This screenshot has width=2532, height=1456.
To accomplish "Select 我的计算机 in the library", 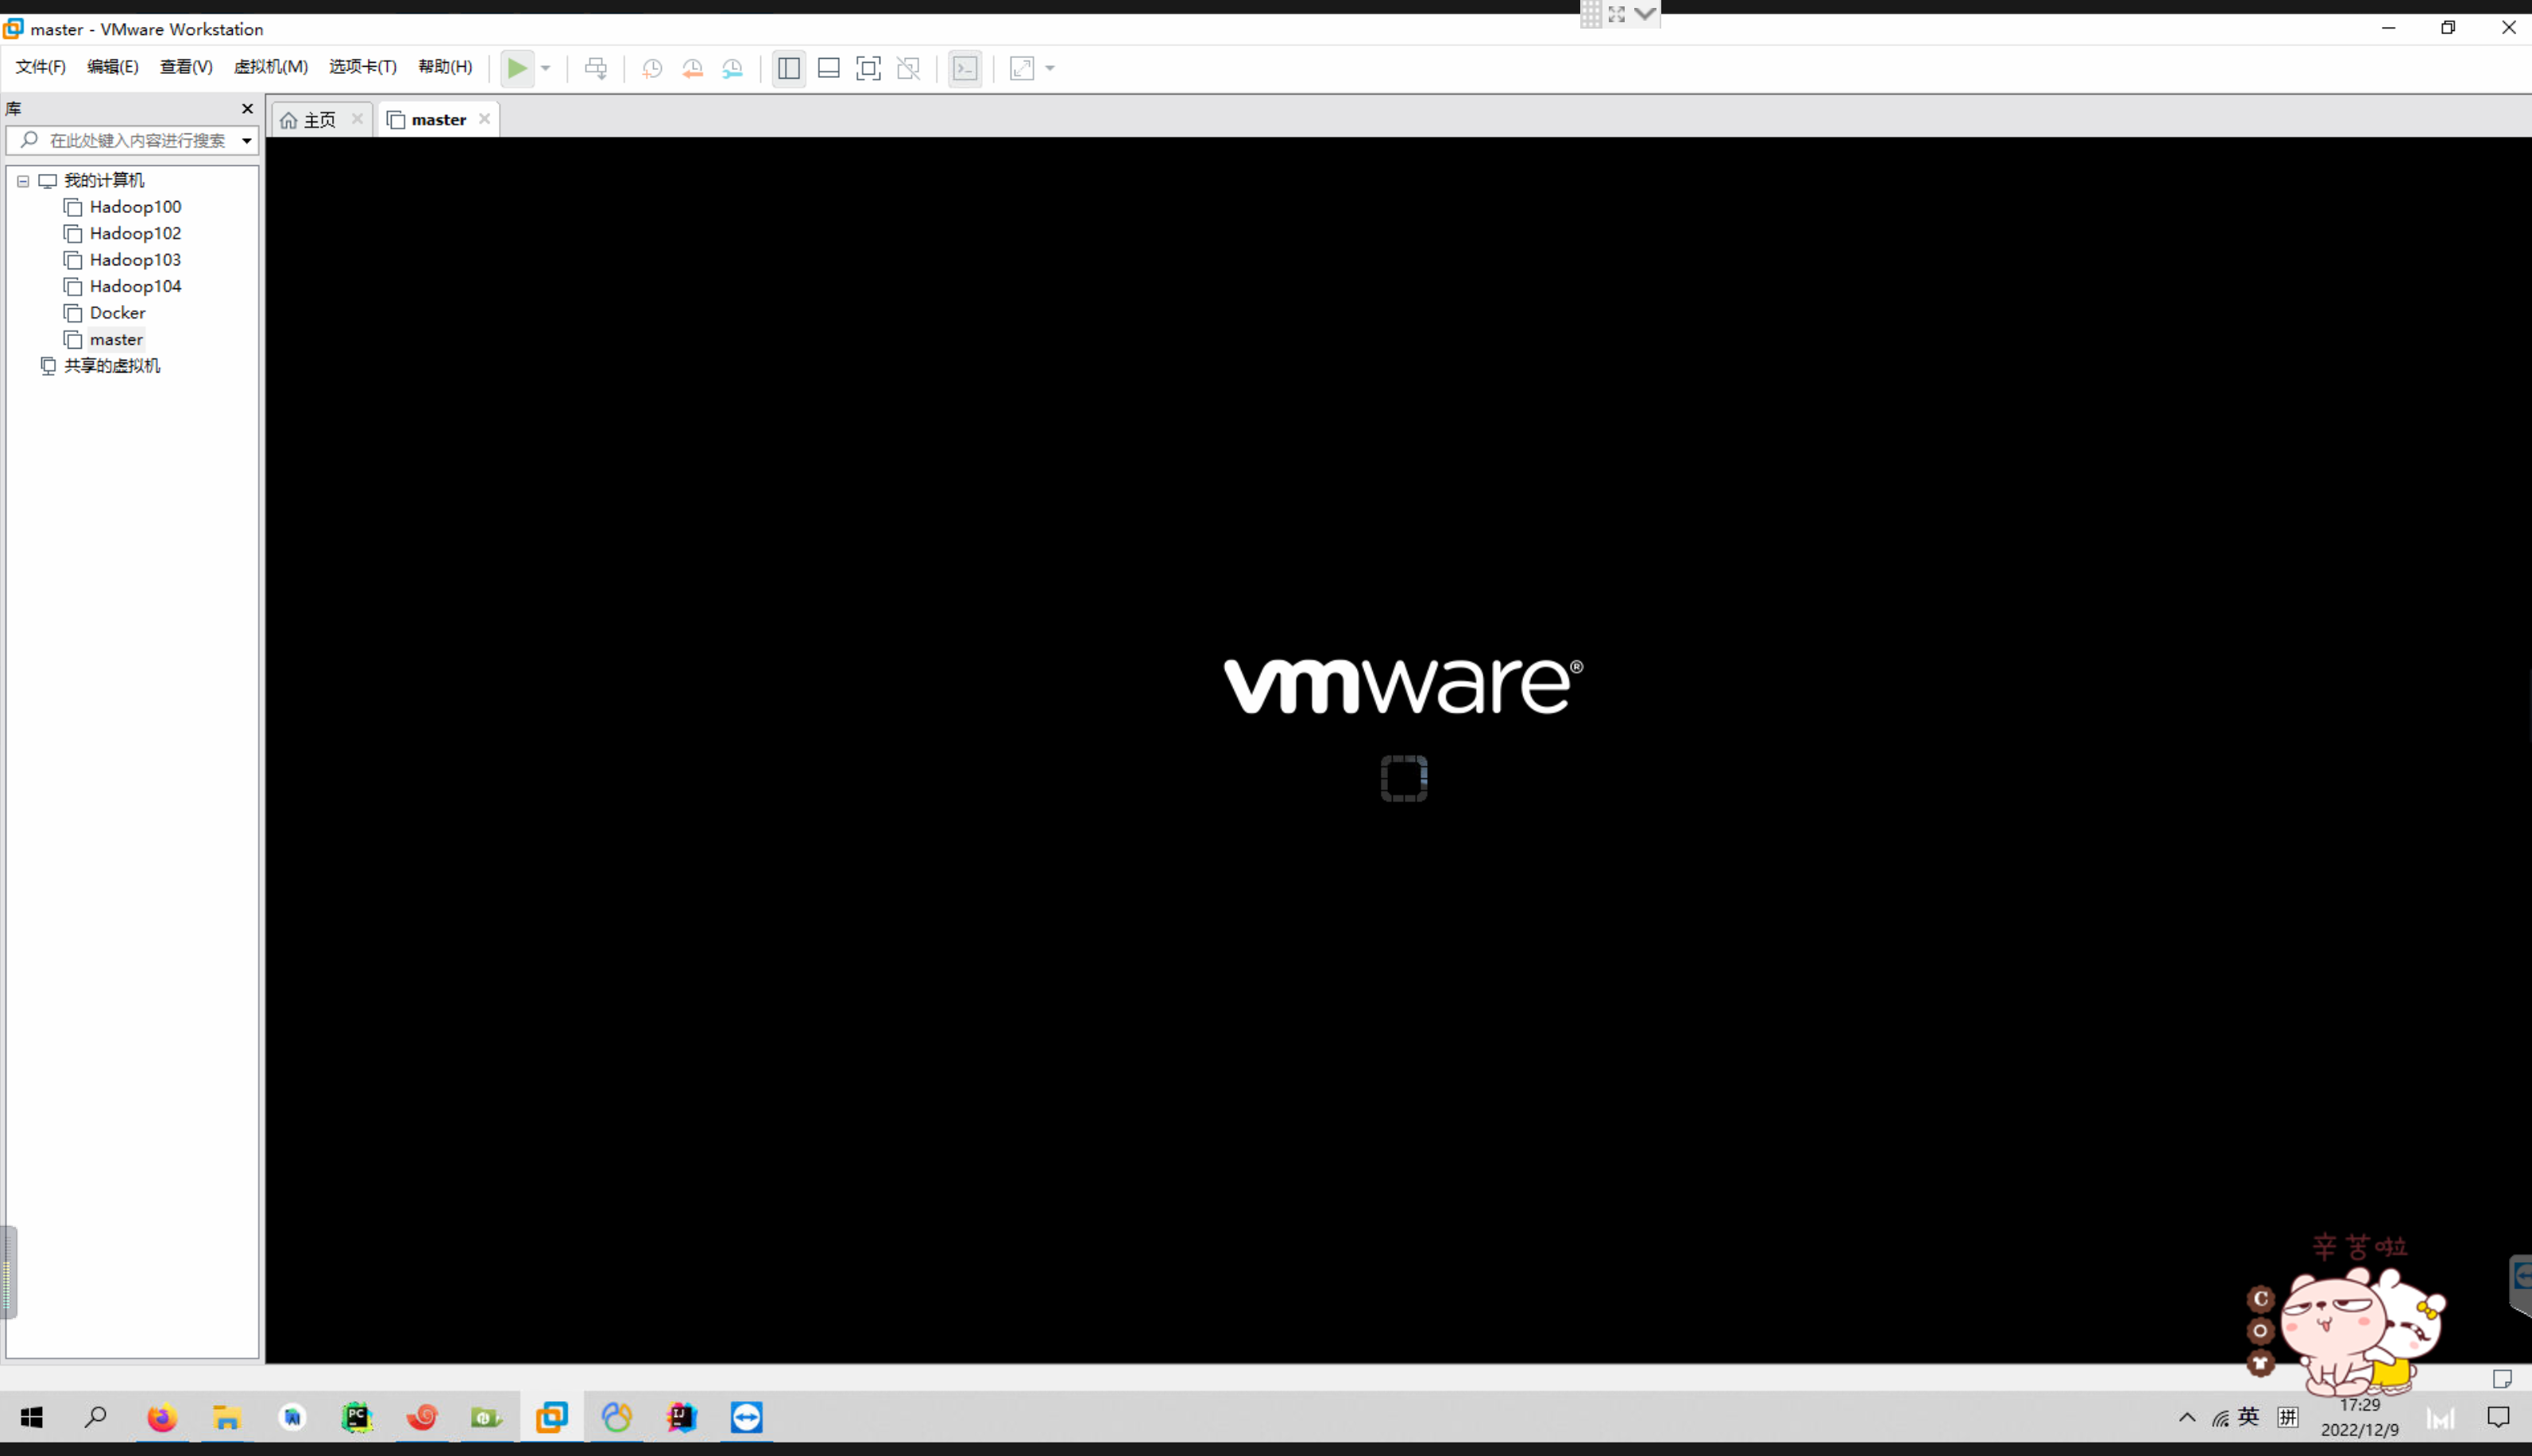I will (104, 181).
